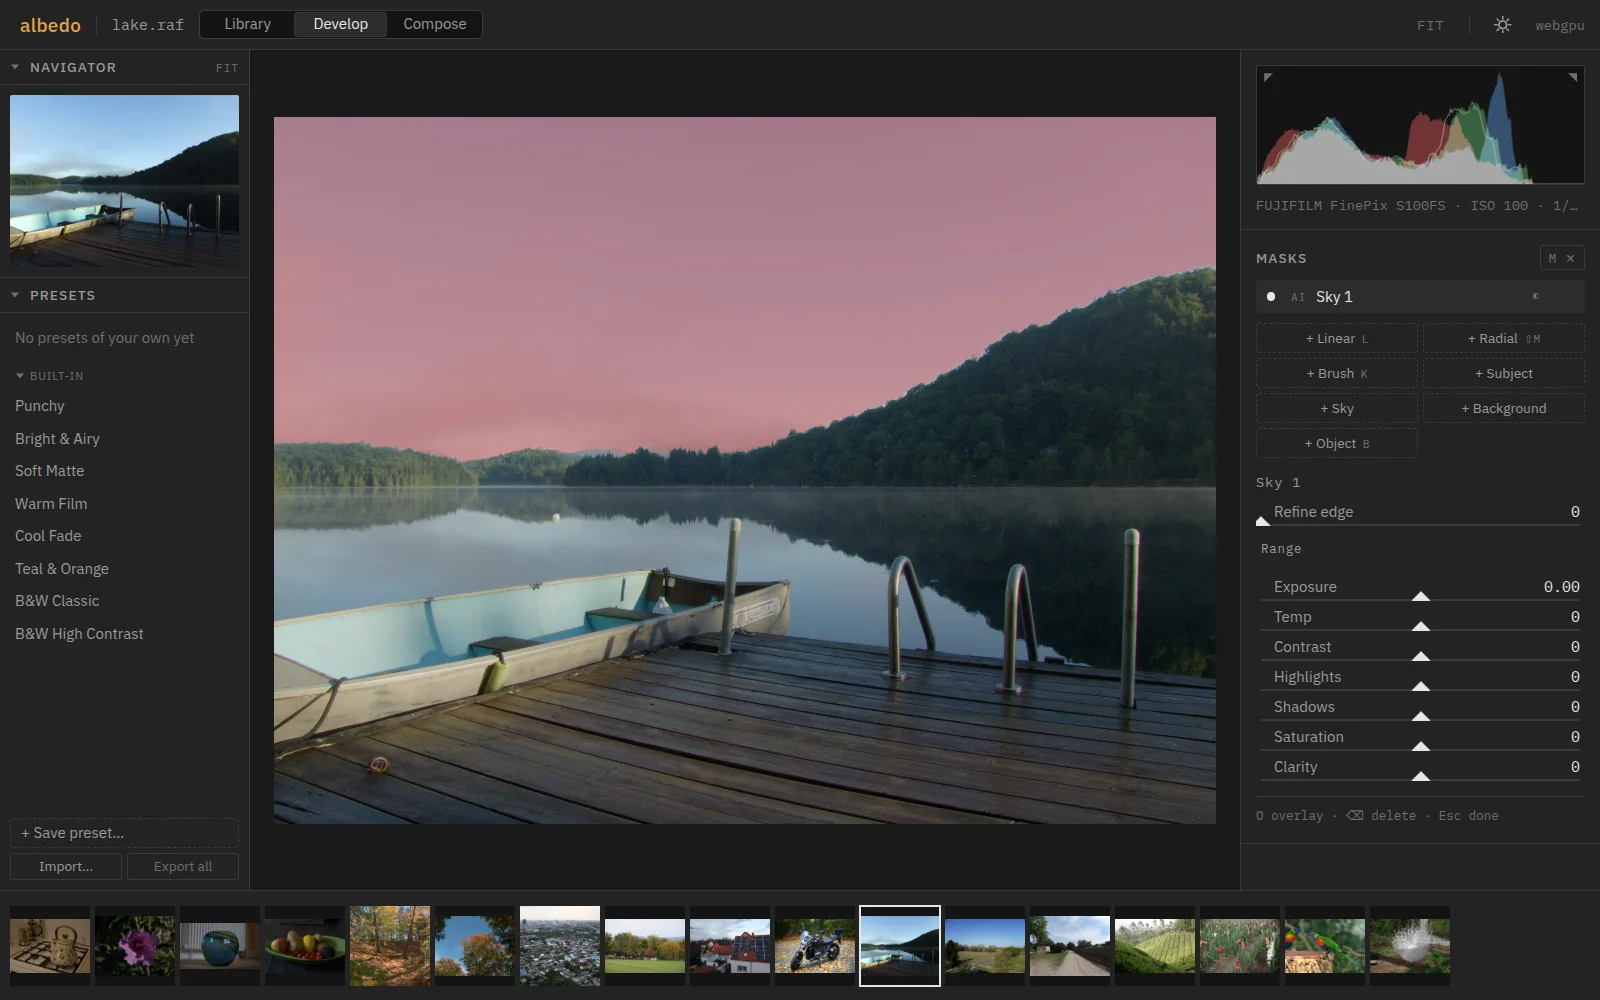1600x1000 pixels.
Task: Add a Subject AI mask
Action: pos(1503,374)
